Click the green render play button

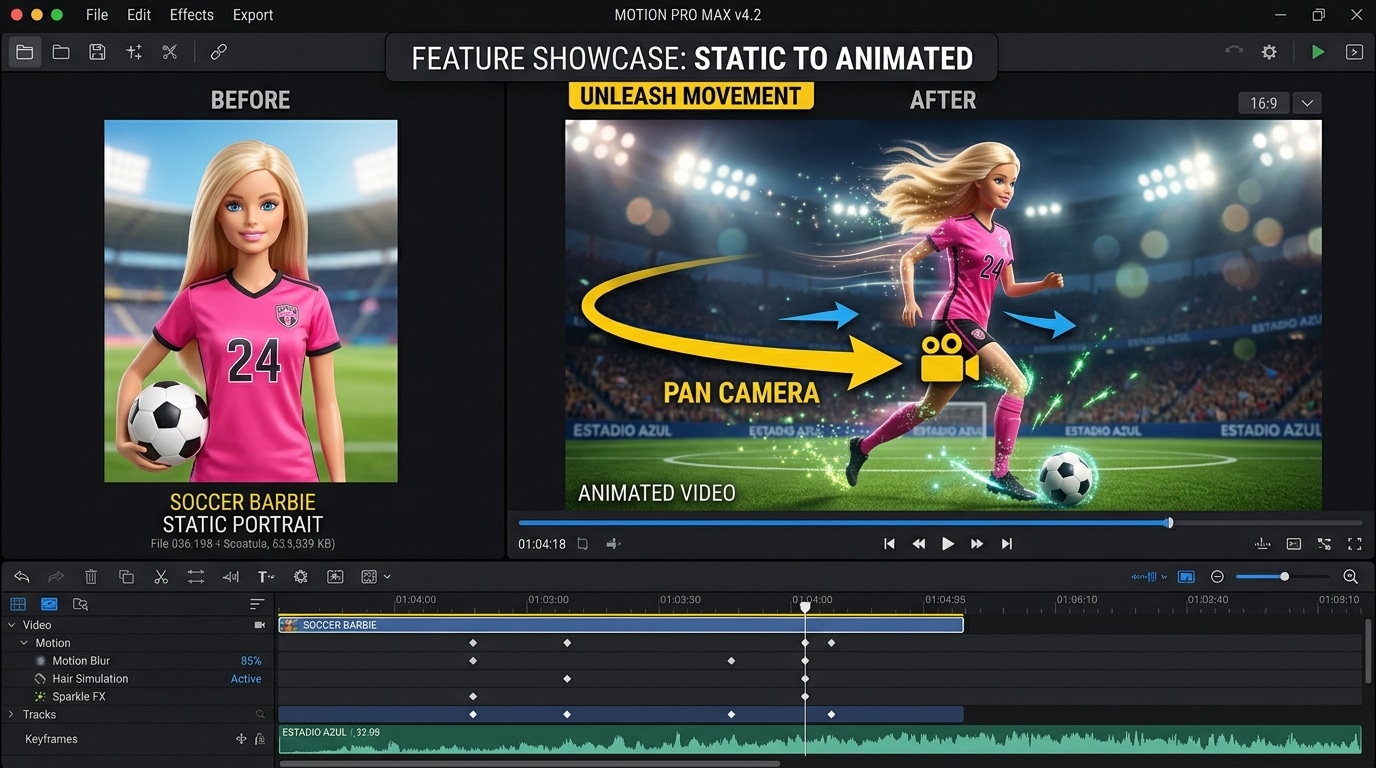1318,52
